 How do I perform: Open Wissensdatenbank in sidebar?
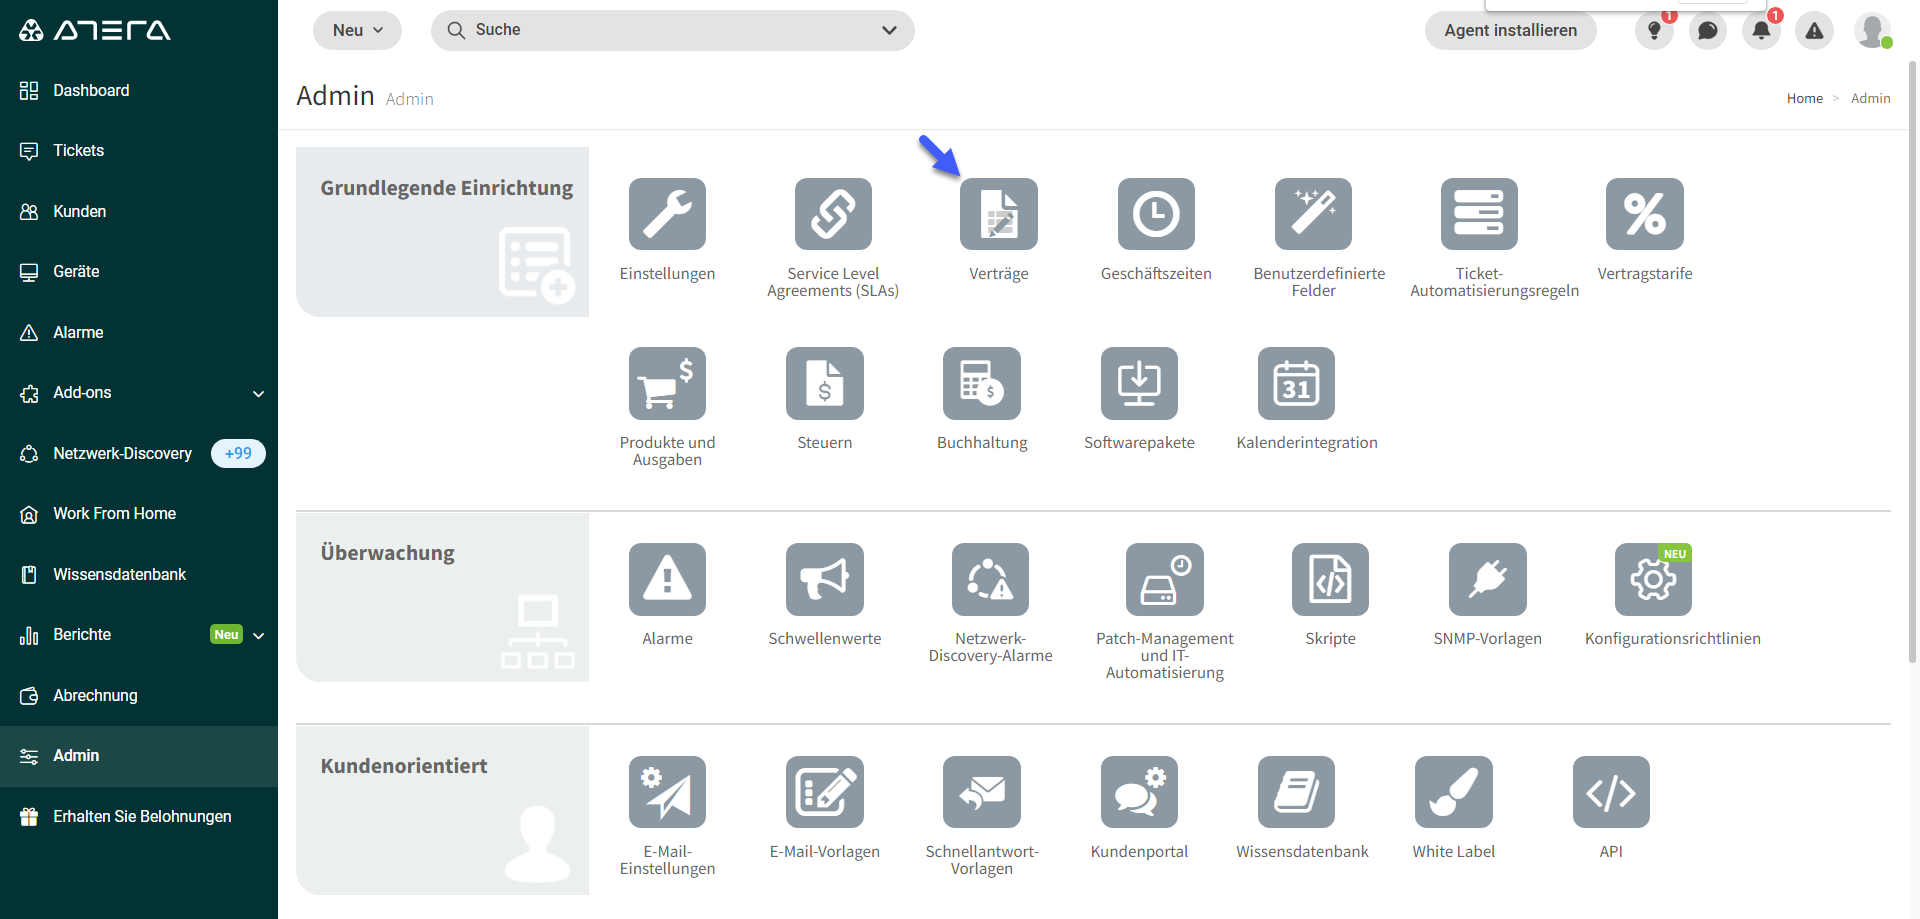pos(139,574)
